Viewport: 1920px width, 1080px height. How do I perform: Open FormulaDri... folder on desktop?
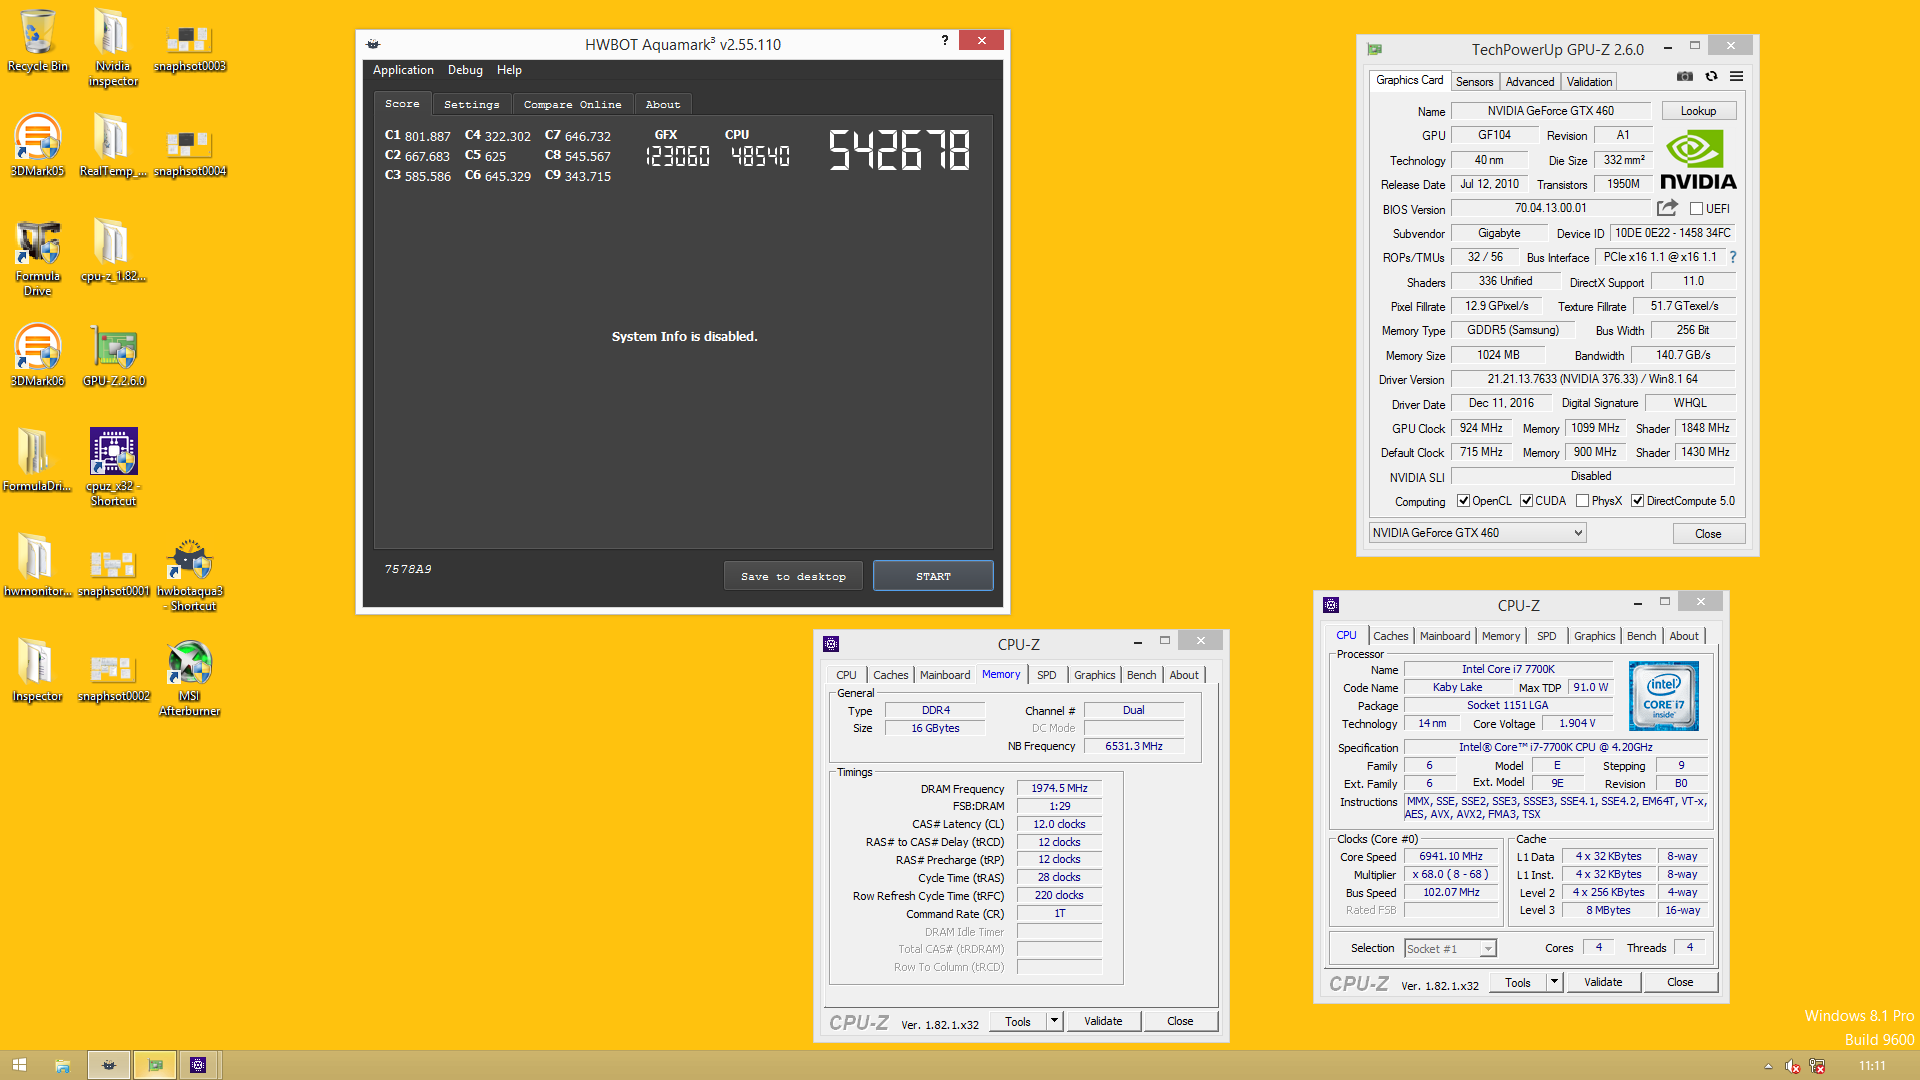pos(38,461)
